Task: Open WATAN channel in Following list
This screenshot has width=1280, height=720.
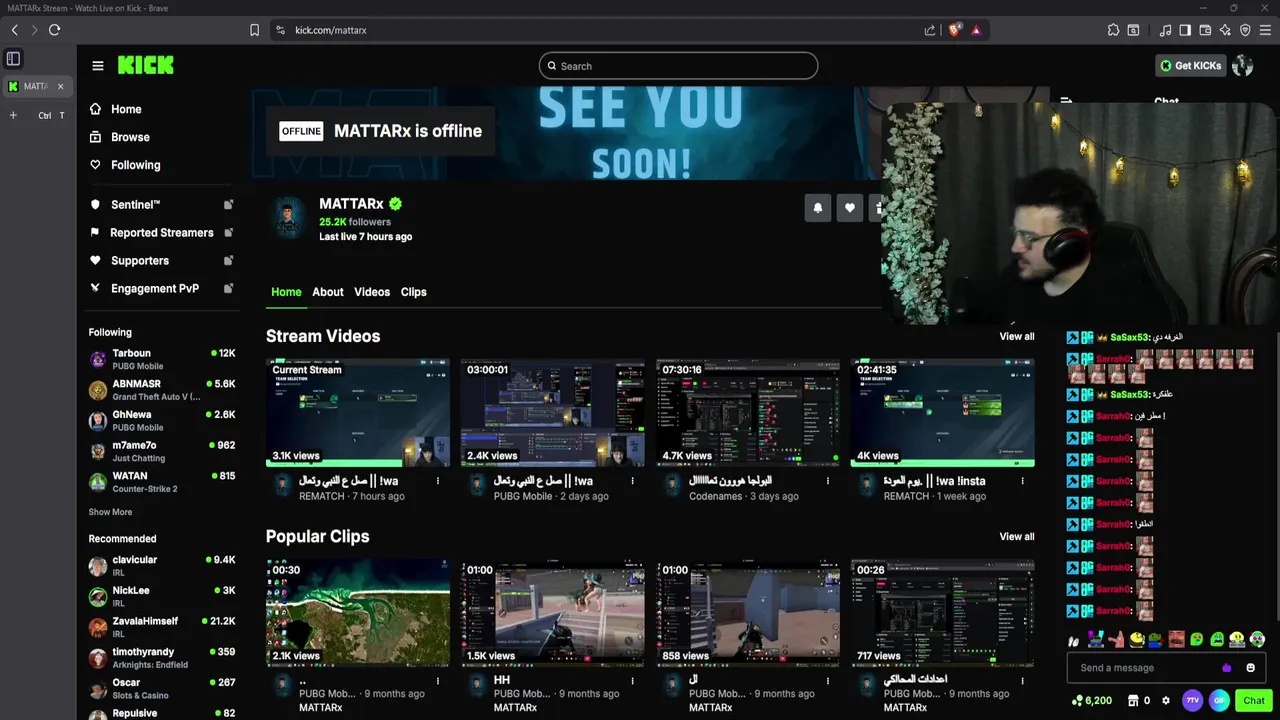Action: 162,482
